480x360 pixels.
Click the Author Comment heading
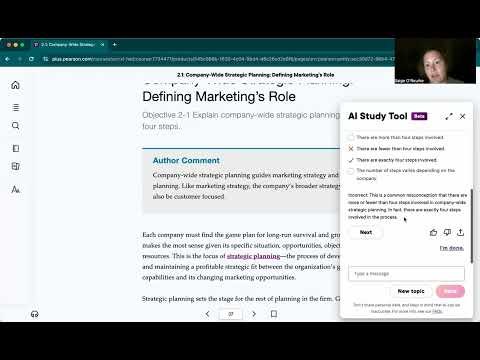click(186, 160)
